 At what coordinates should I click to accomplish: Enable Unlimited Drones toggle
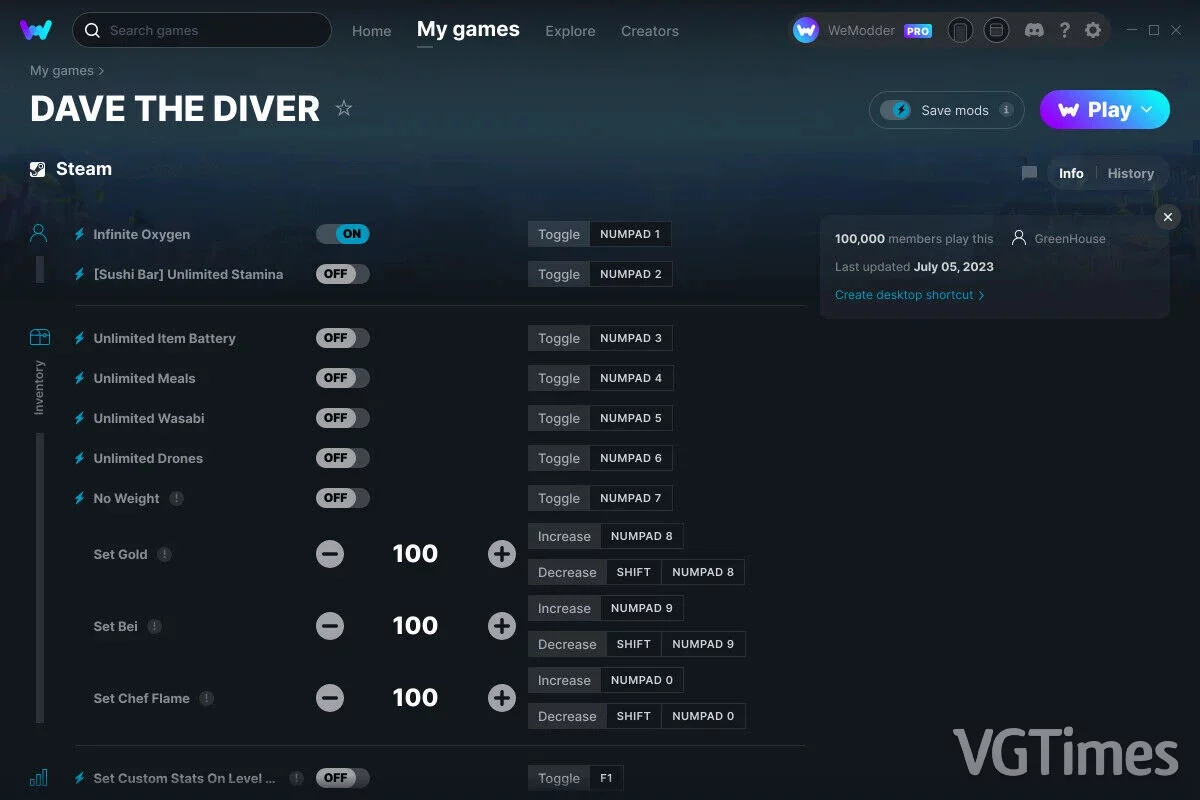click(x=343, y=458)
